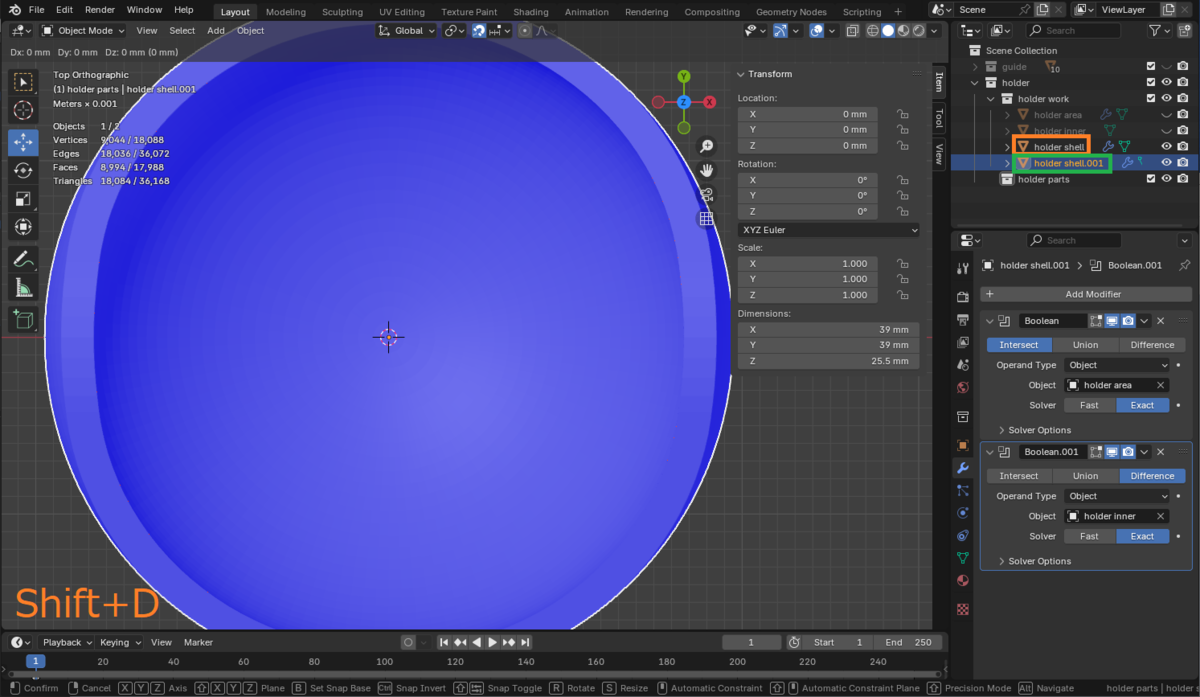
Task: Open the Tool sidebar tab
Action: tap(939, 118)
